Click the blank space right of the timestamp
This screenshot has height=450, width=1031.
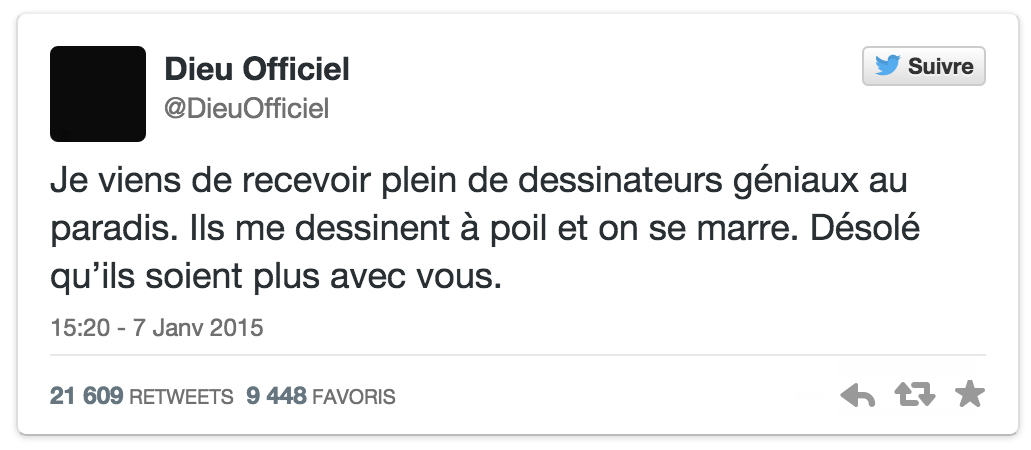point(600,328)
